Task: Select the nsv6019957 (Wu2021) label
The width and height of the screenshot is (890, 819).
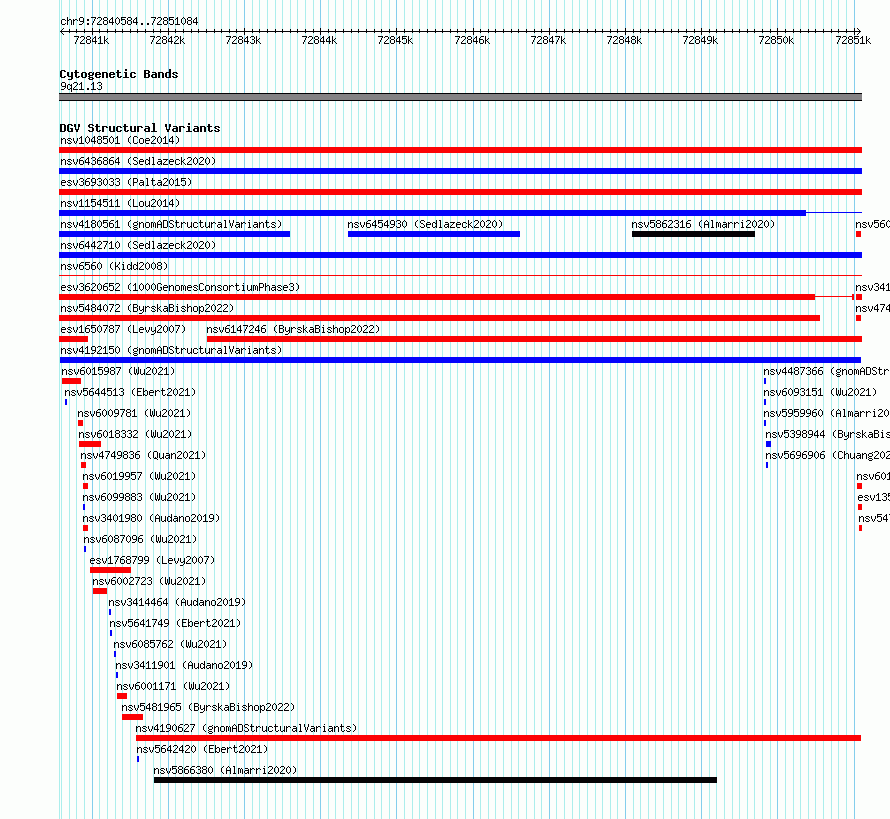Action: point(139,476)
